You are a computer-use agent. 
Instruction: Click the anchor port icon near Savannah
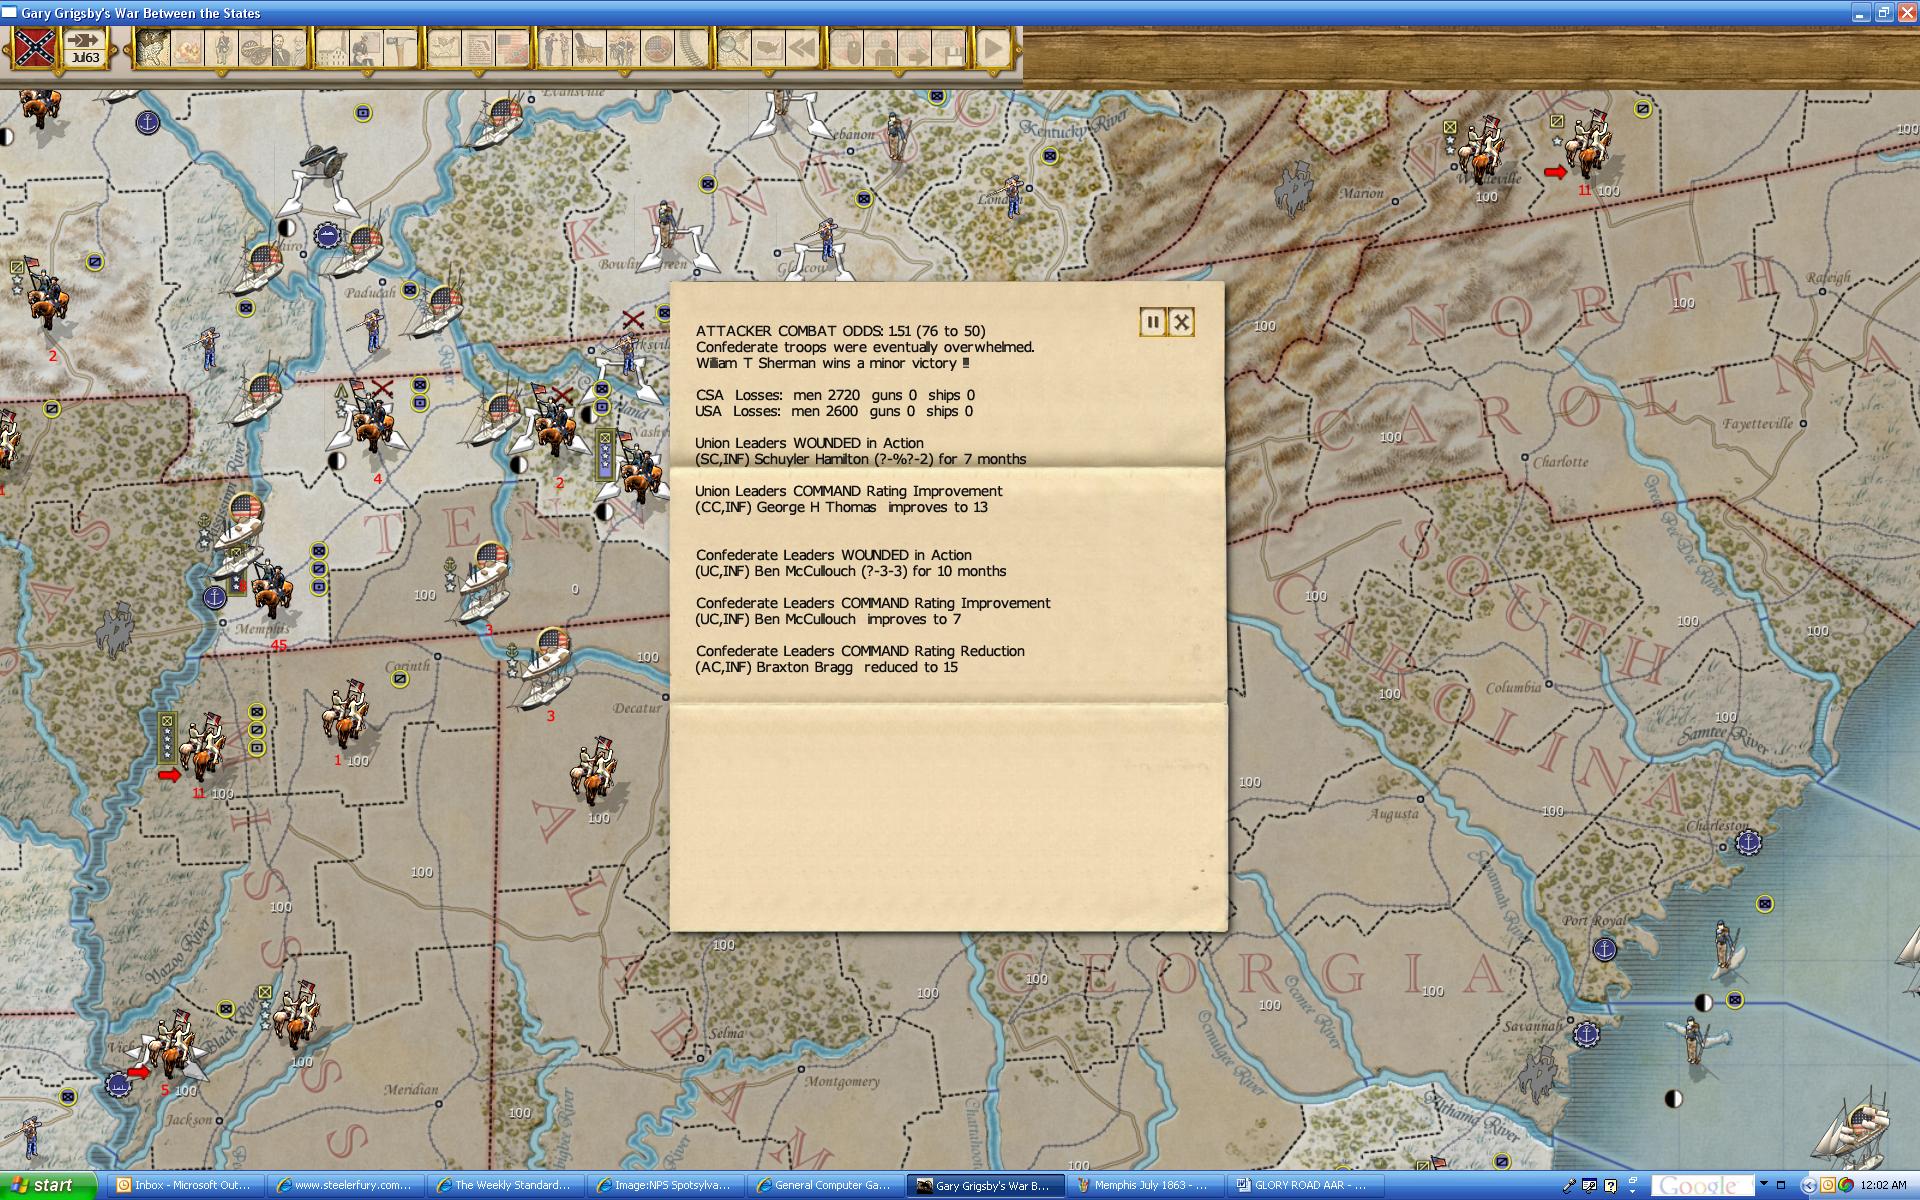pos(1585,1034)
